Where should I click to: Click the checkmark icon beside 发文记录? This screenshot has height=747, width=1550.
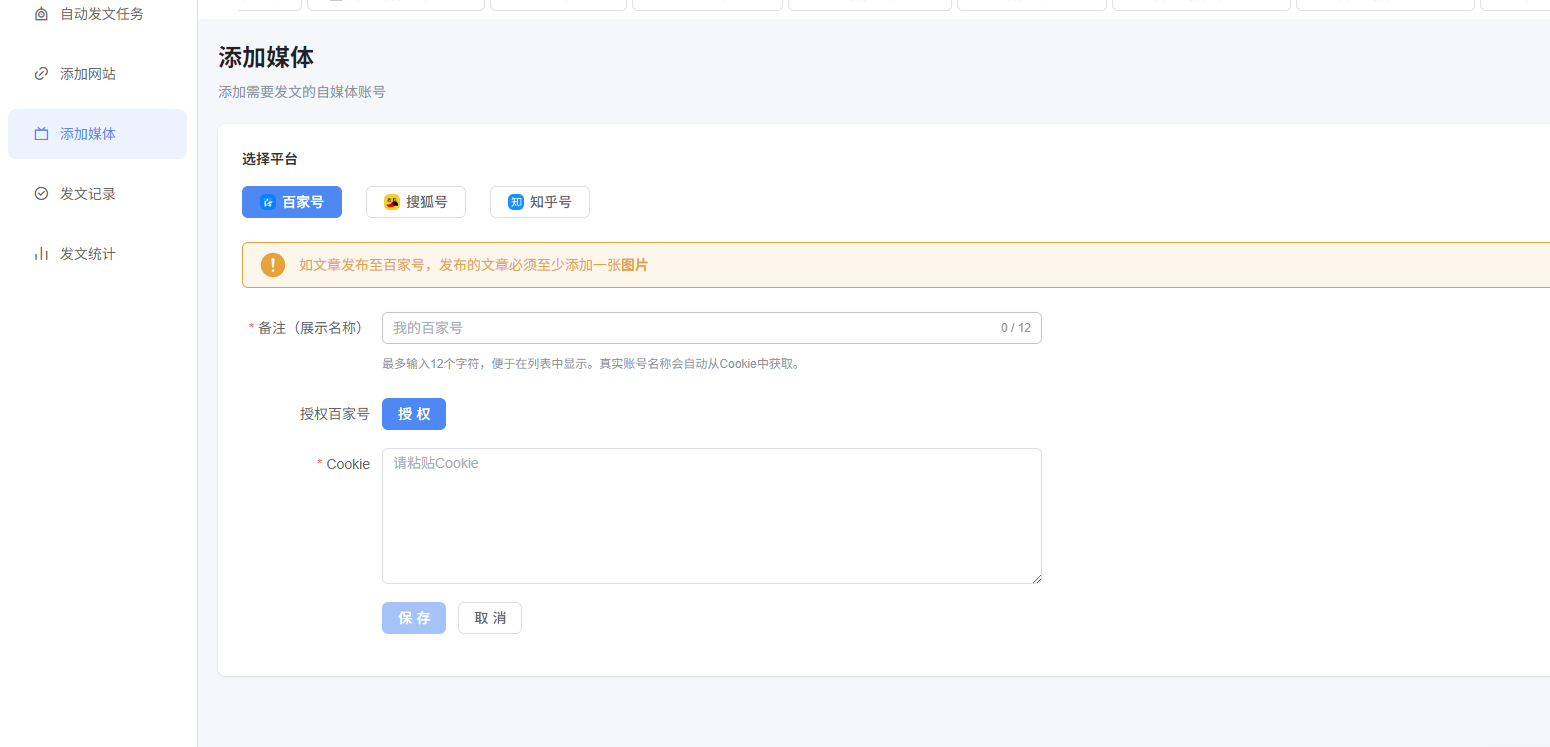point(41,194)
